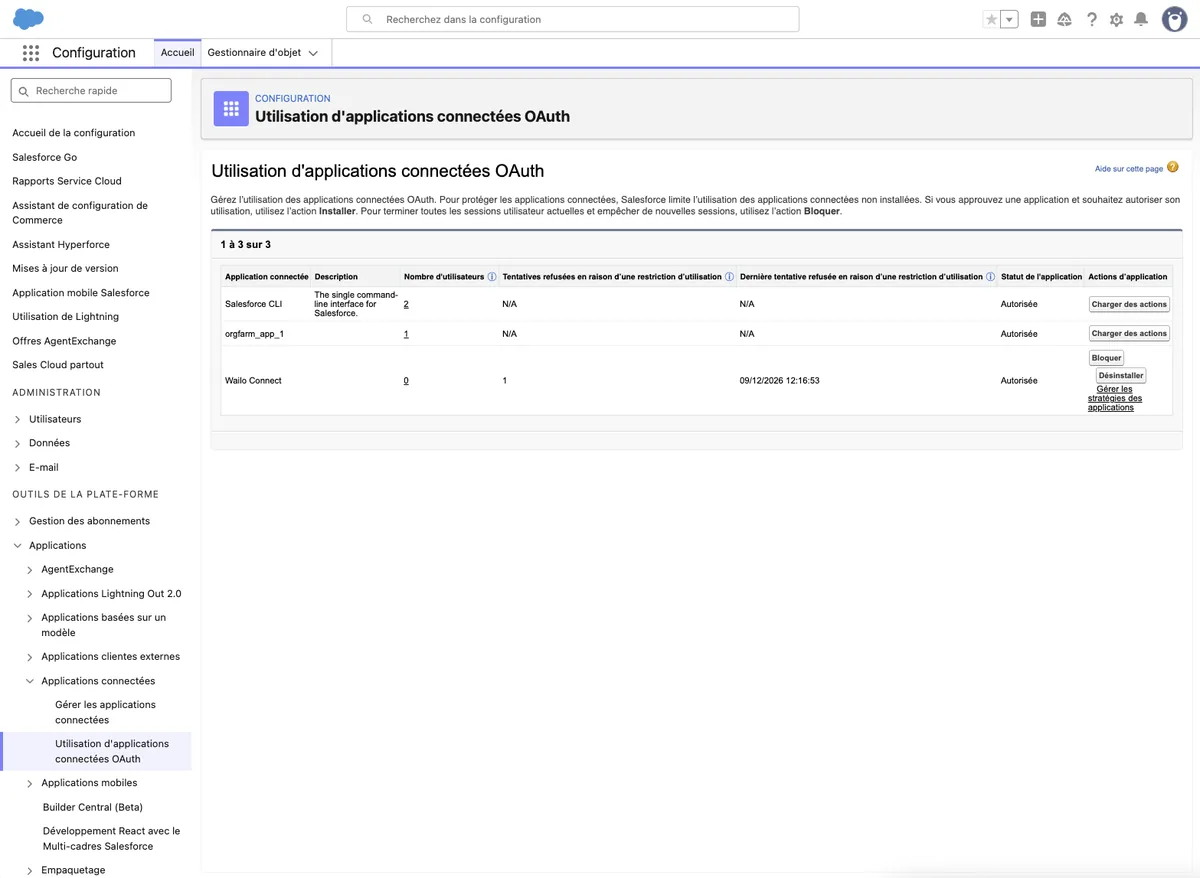This screenshot has height=878, width=1200.
Task: Open Application mobile Salesforce
Action: click(x=81, y=293)
